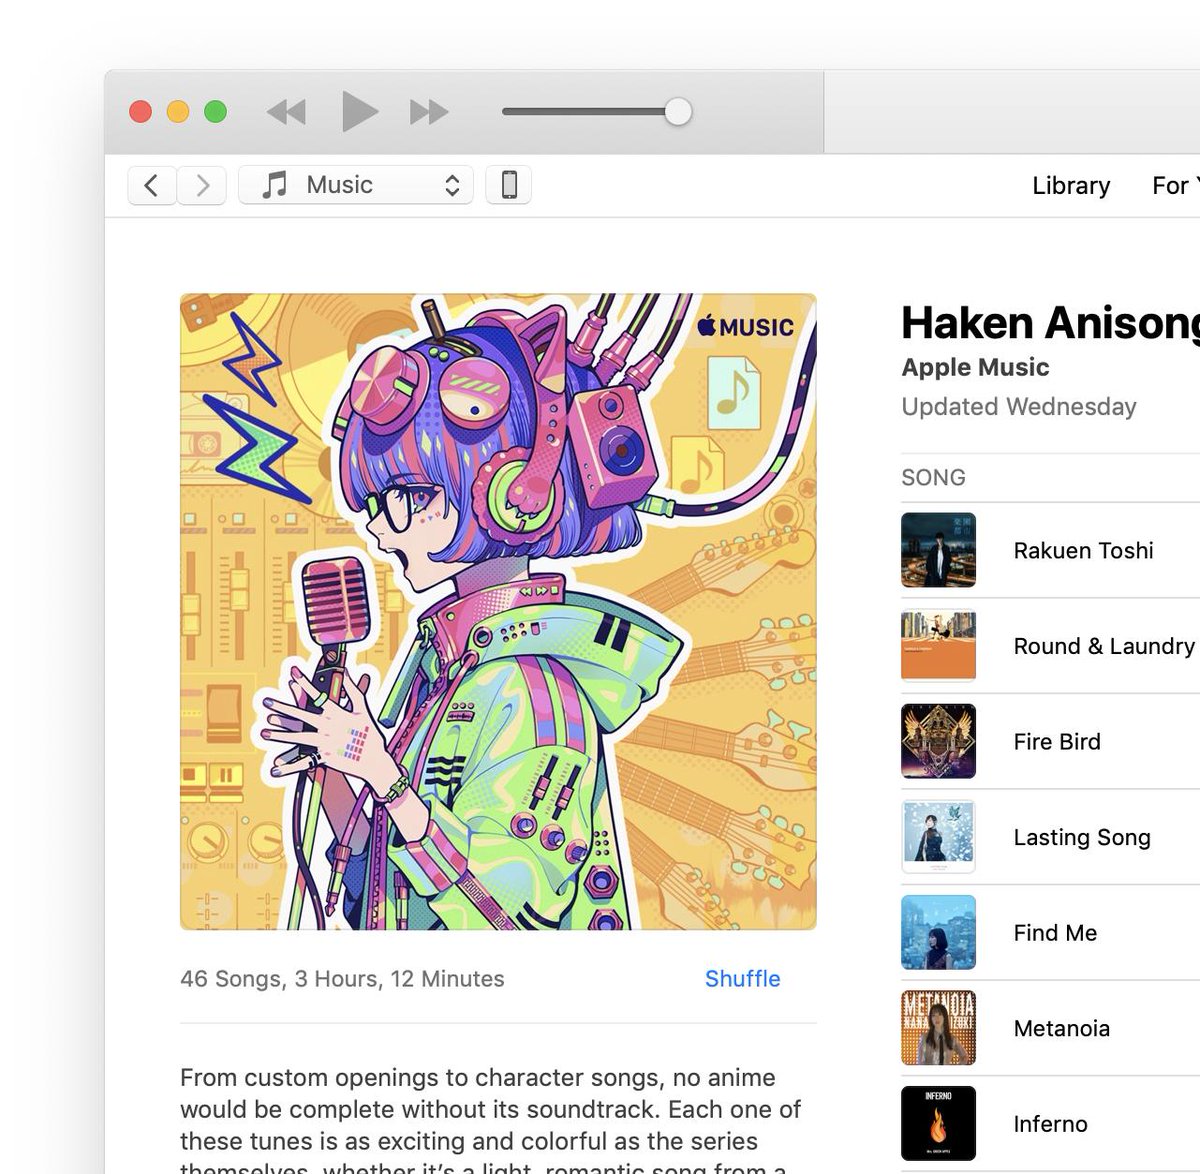This screenshot has width=1200, height=1174.
Task: Click the song title Find Me
Action: click(1055, 933)
